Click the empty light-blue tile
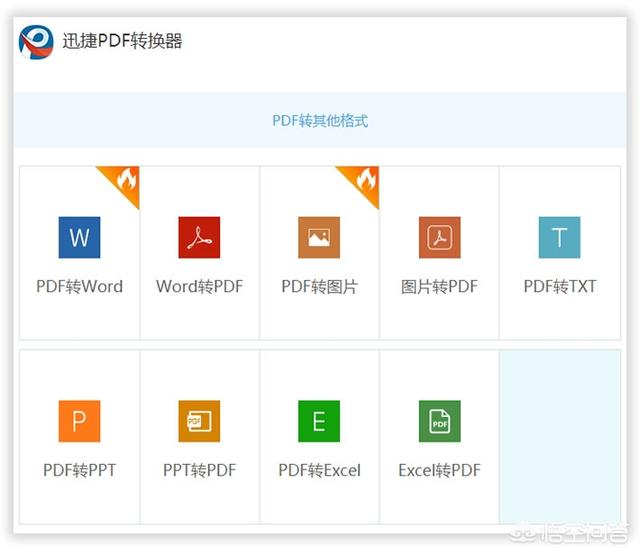This screenshot has width=640, height=555. click(559, 436)
